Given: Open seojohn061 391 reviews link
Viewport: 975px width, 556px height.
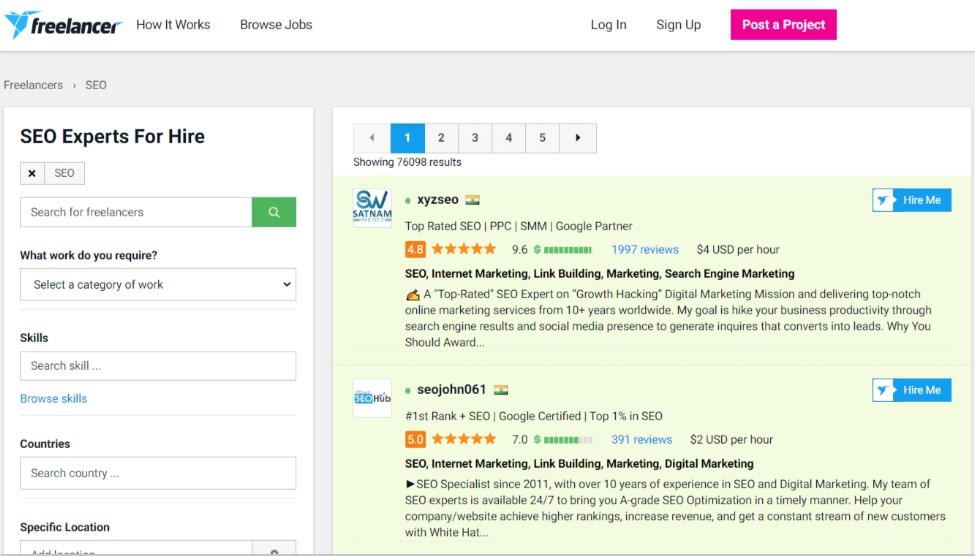Looking at the screenshot, I should 641,440.
